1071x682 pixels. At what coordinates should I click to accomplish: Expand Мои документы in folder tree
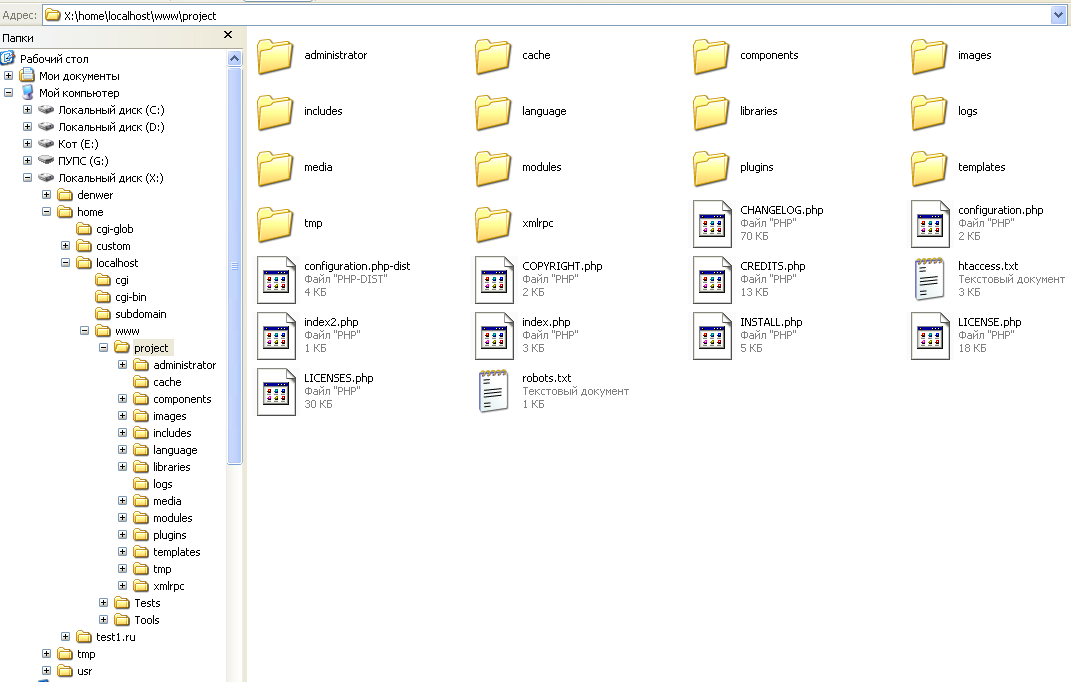(8, 76)
